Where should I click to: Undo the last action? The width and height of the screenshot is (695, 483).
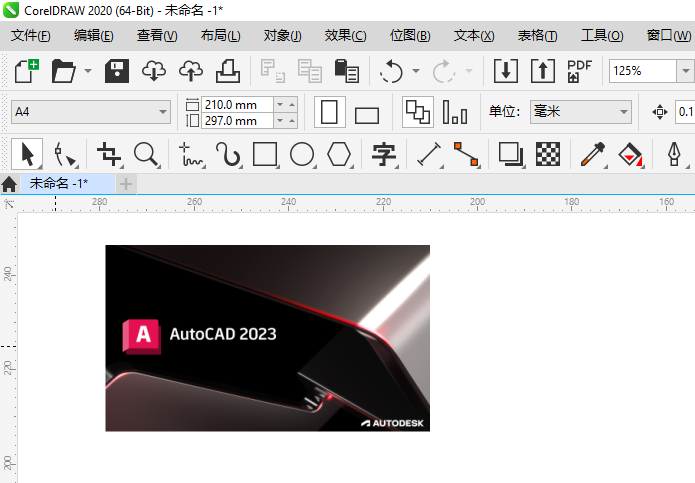391,71
